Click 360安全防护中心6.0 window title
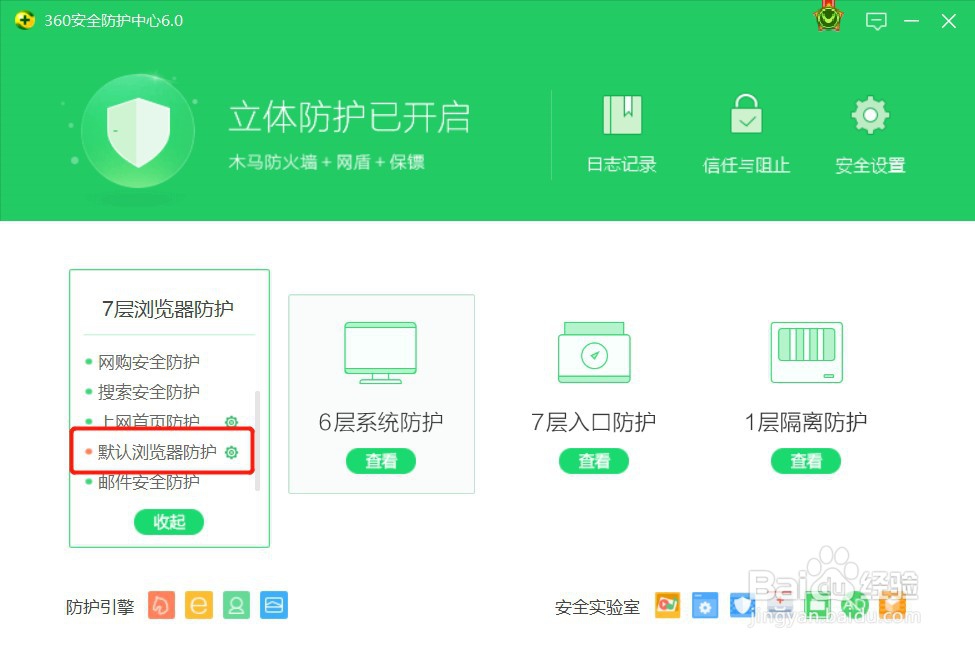975x650 pixels. [x=114, y=21]
